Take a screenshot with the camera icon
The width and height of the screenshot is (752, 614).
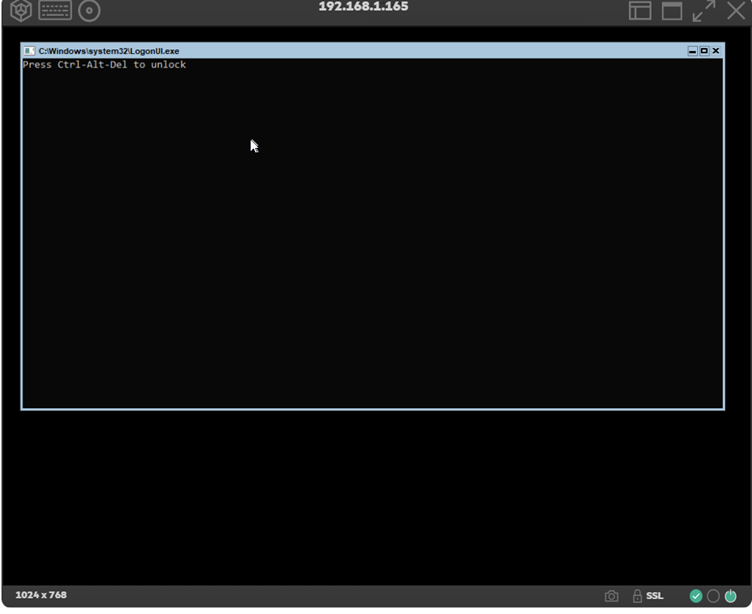611,596
